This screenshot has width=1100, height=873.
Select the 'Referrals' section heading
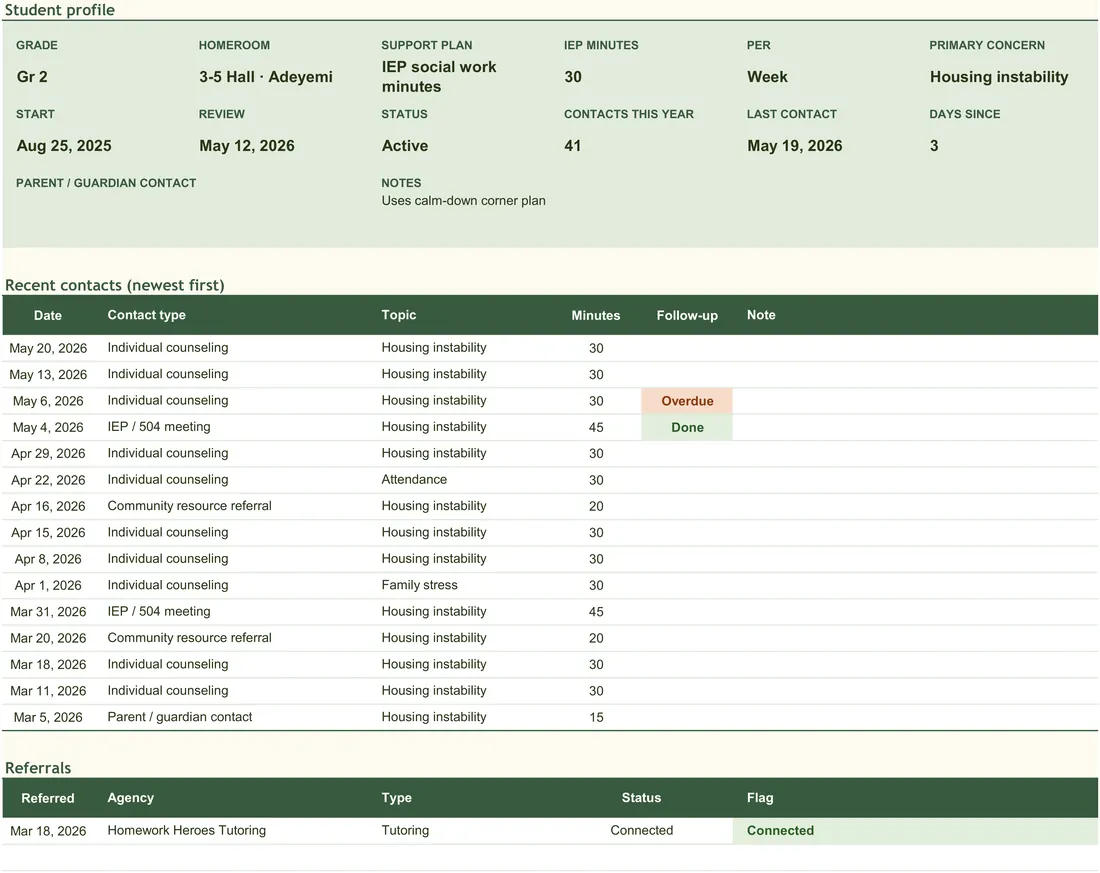[38, 768]
